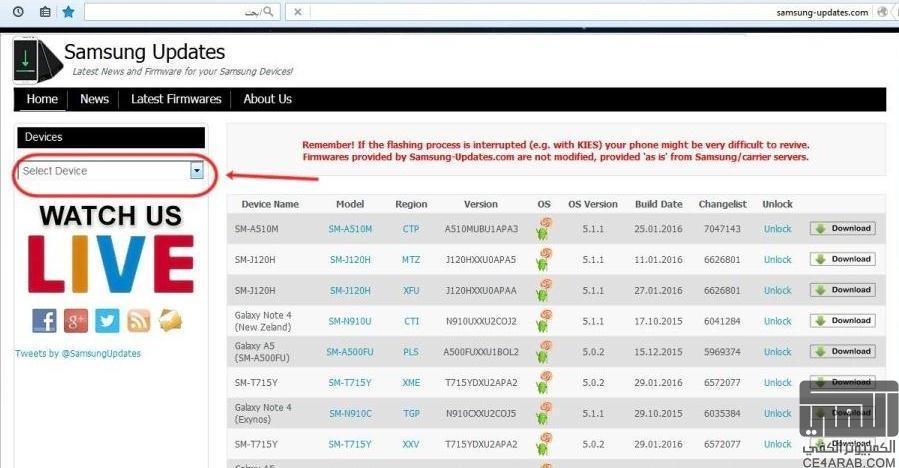Go to the Home menu item
This screenshot has height=468, width=899.
pyautogui.click(x=42, y=99)
